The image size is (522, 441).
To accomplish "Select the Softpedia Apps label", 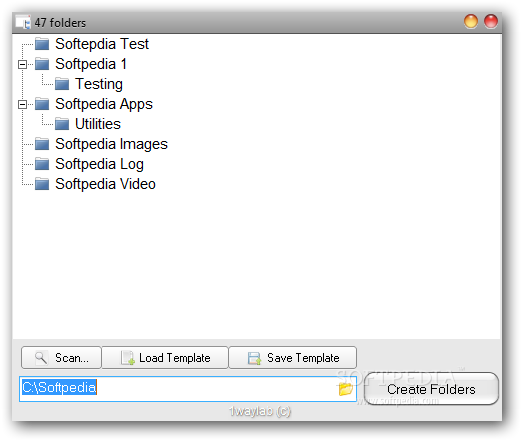I will (104, 104).
